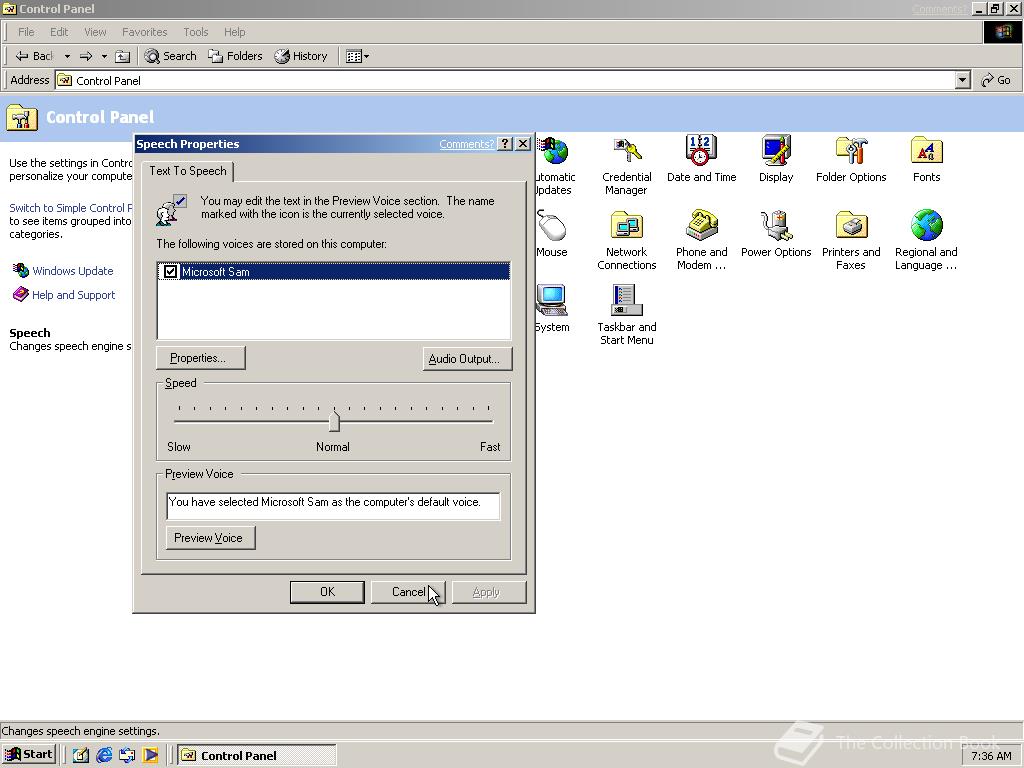Select the Text To Speech tab

click(x=187, y=171)
